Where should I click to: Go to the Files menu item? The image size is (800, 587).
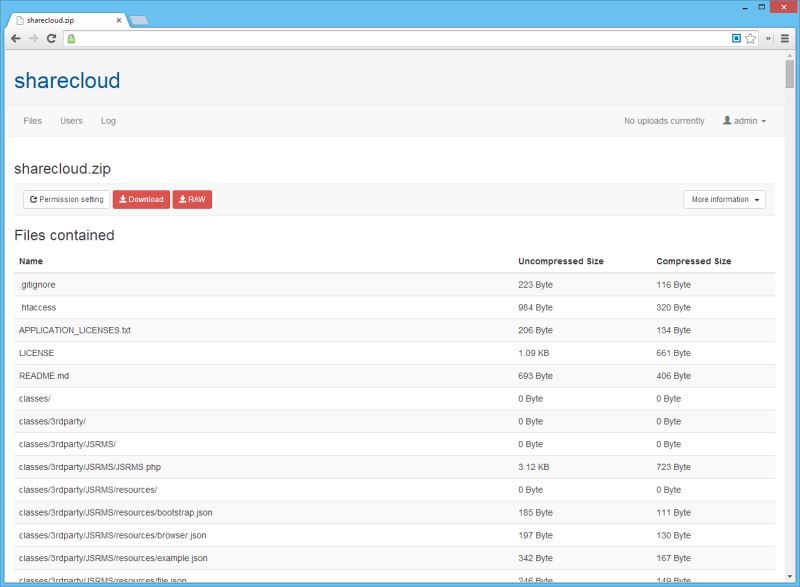(x=33, y=121)
